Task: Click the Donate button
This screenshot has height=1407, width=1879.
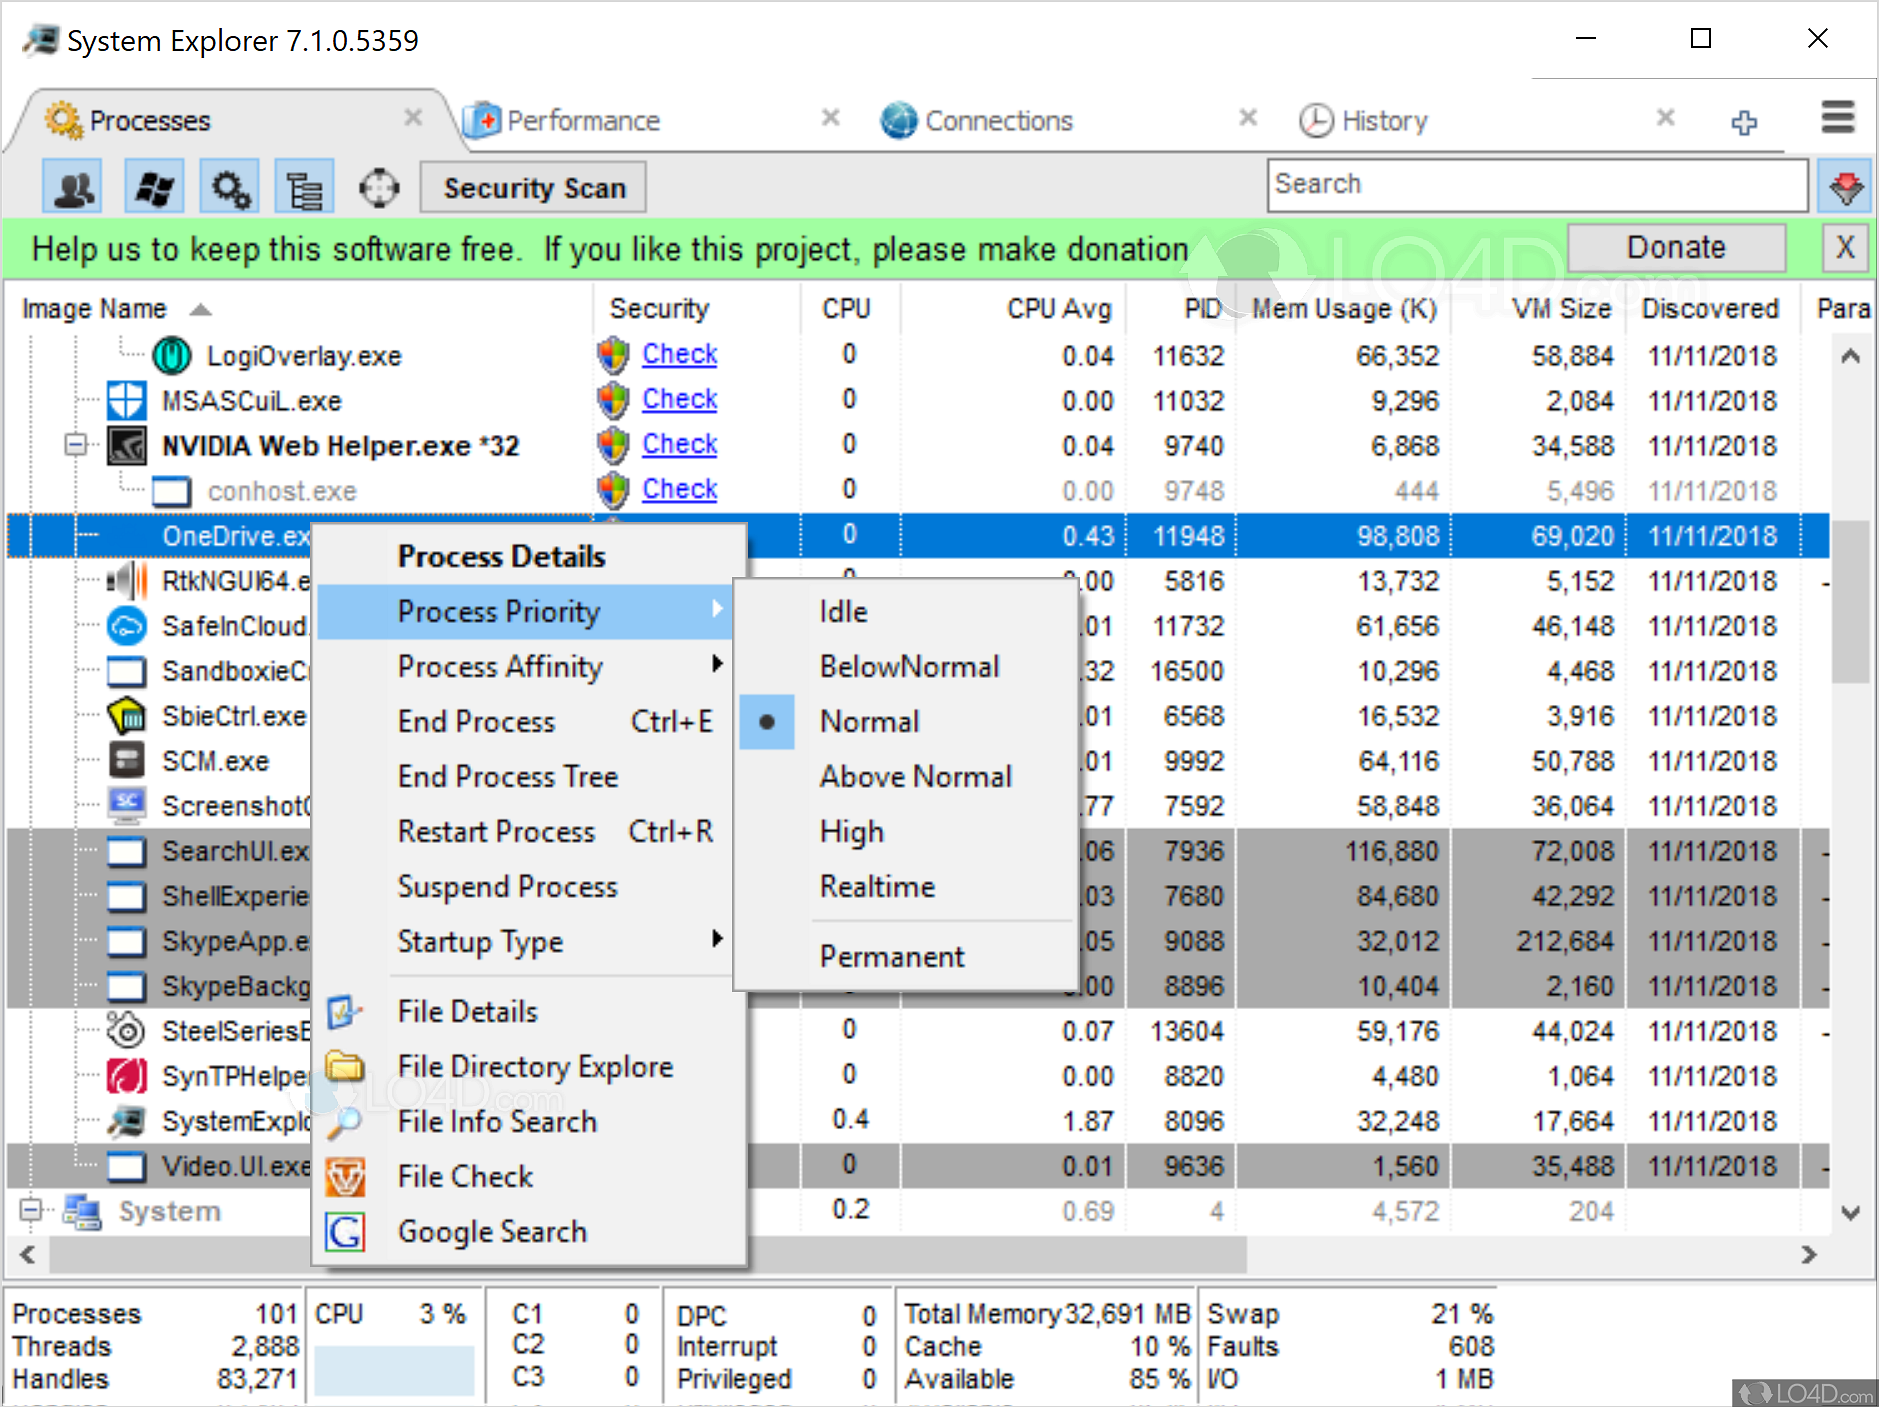Action: (x=1676, y=247)
